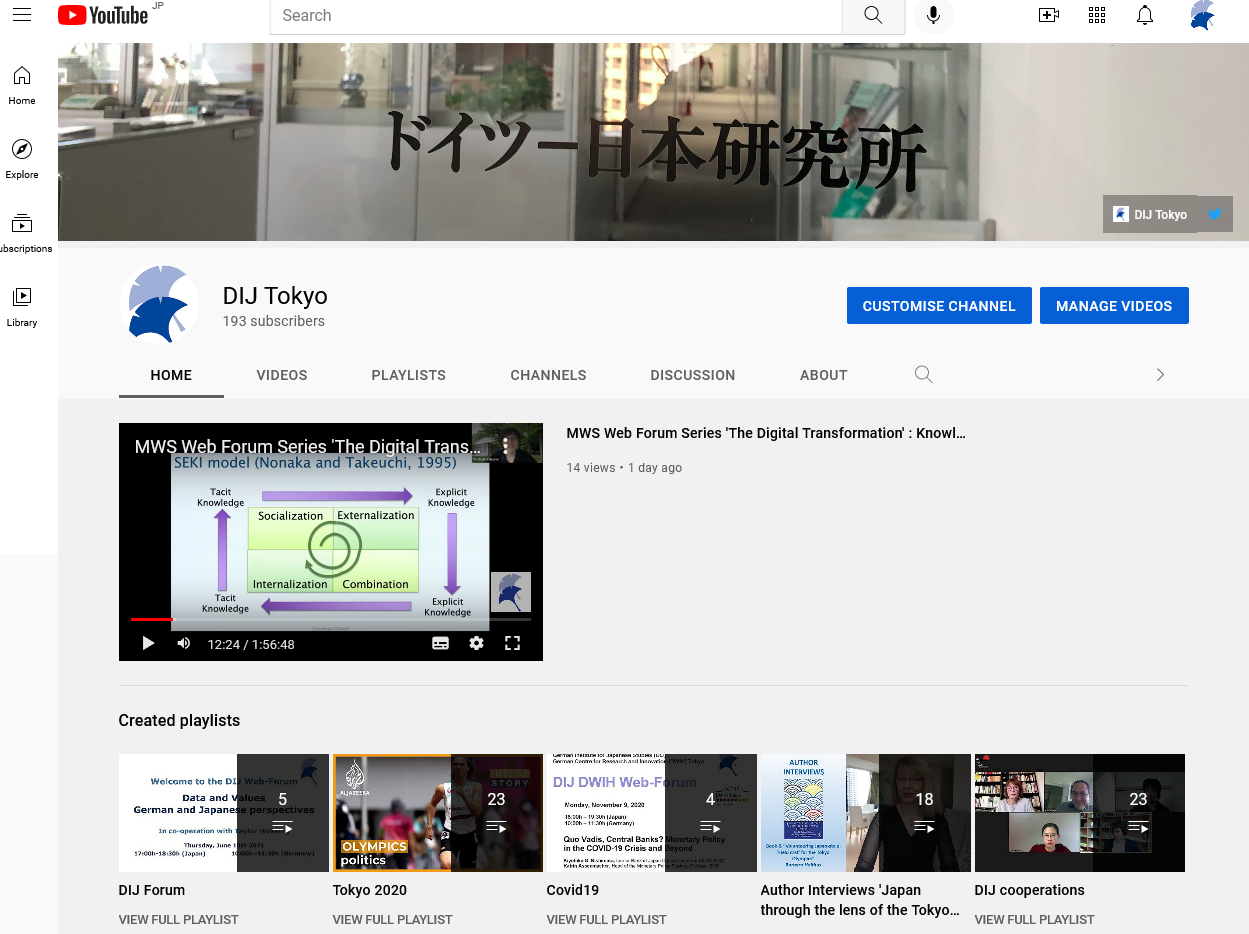The width and height of the screenshot is (1249, 934).
Task: Mute the video volume
Action: click(x=184, y=643)
